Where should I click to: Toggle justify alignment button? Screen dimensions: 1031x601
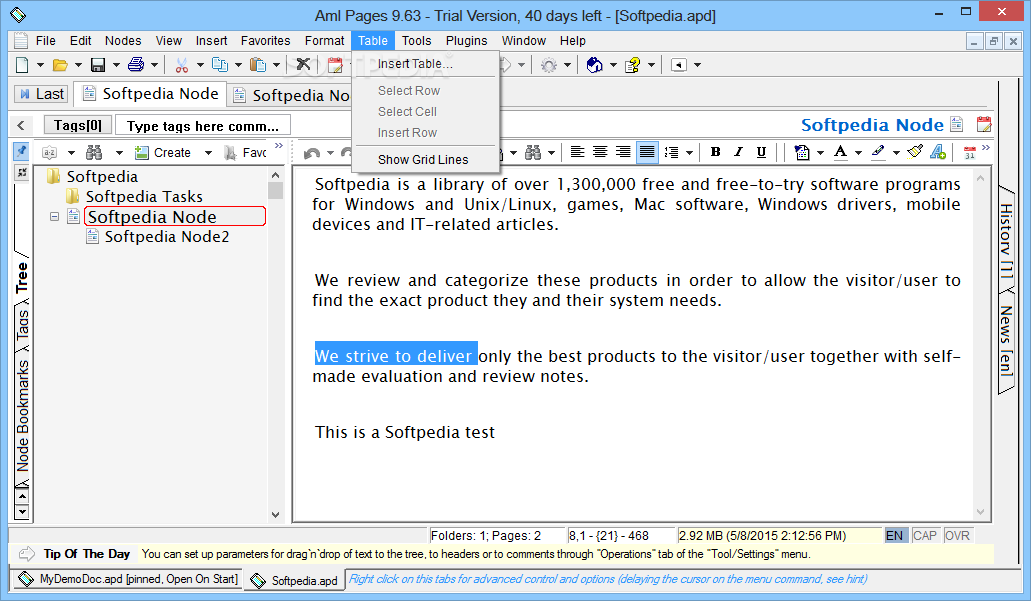[647, 153]
